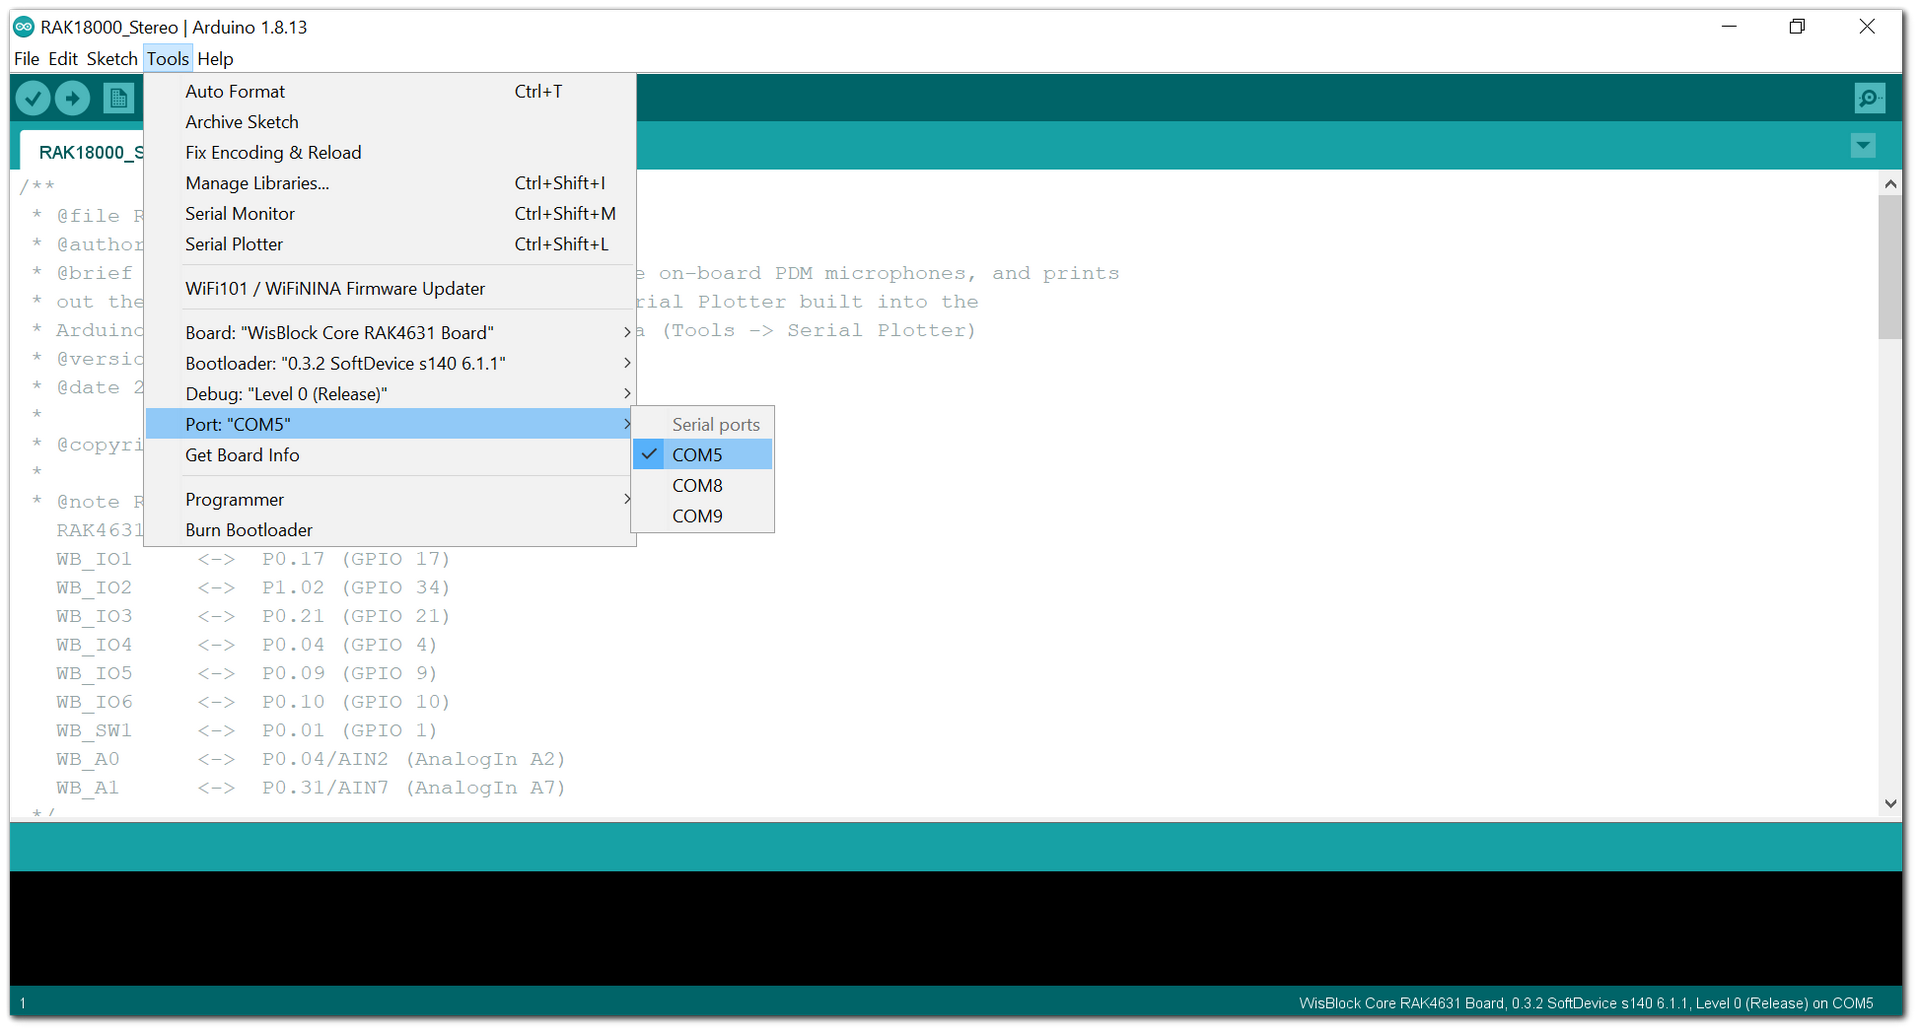
Task: Open Serial Monitor magnifier icon
Action: pyautogui.click(x=1869, y=98)
